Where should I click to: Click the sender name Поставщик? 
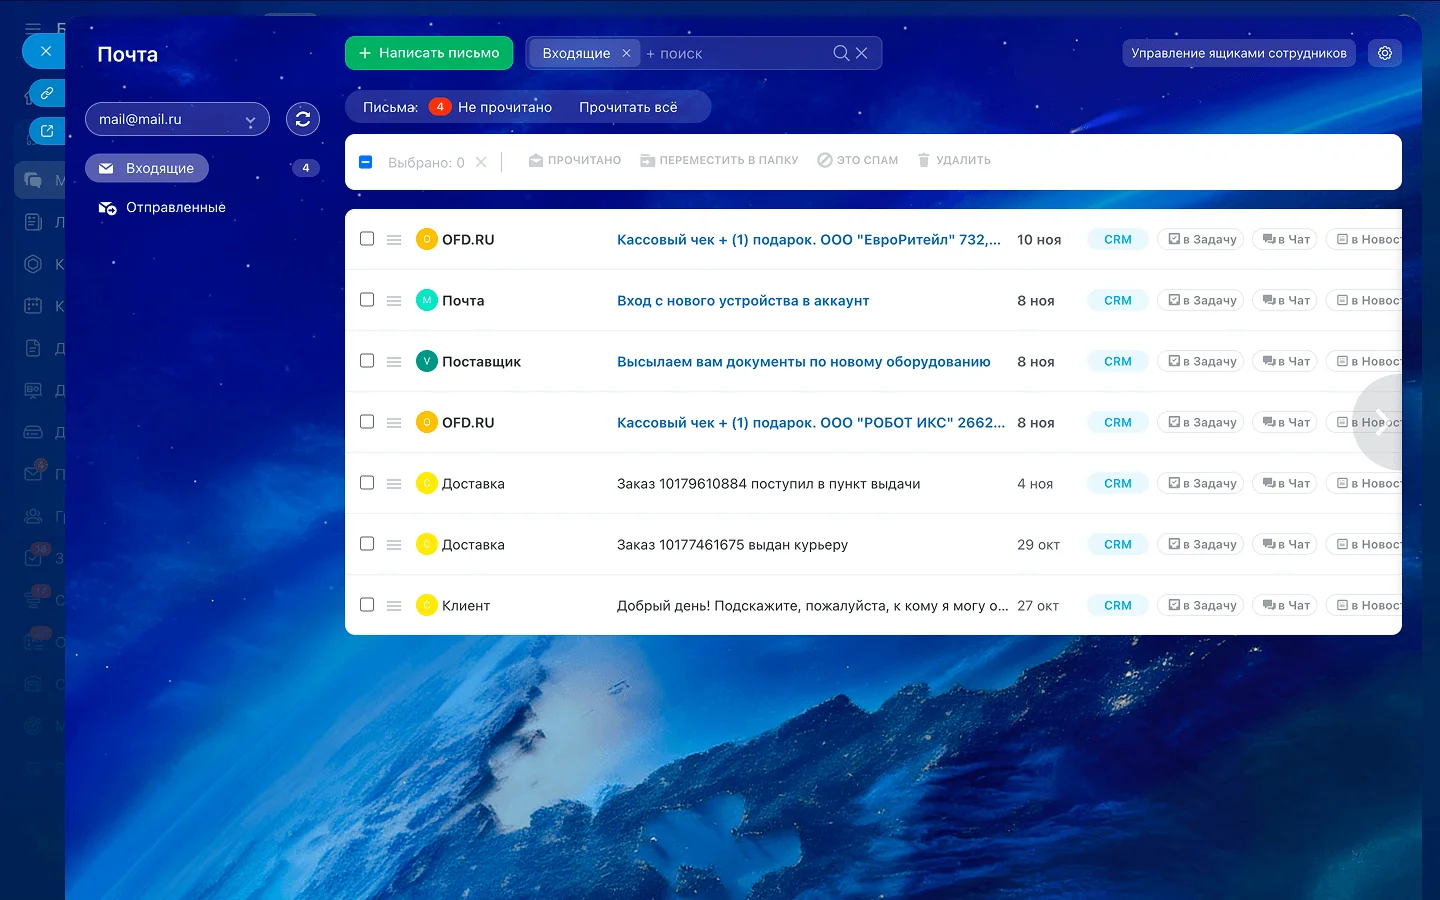pyautogui.click(x=482, y=362)
